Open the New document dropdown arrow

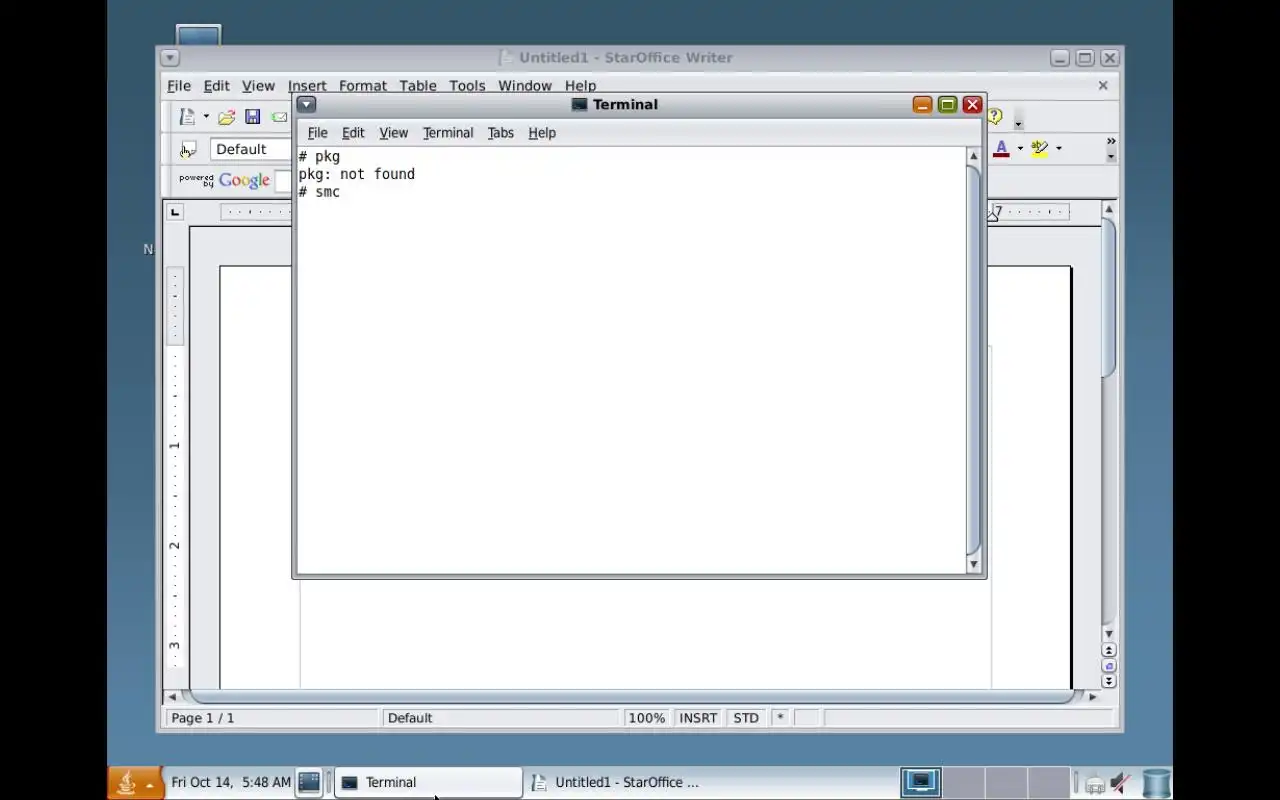(x=206, y=117)
